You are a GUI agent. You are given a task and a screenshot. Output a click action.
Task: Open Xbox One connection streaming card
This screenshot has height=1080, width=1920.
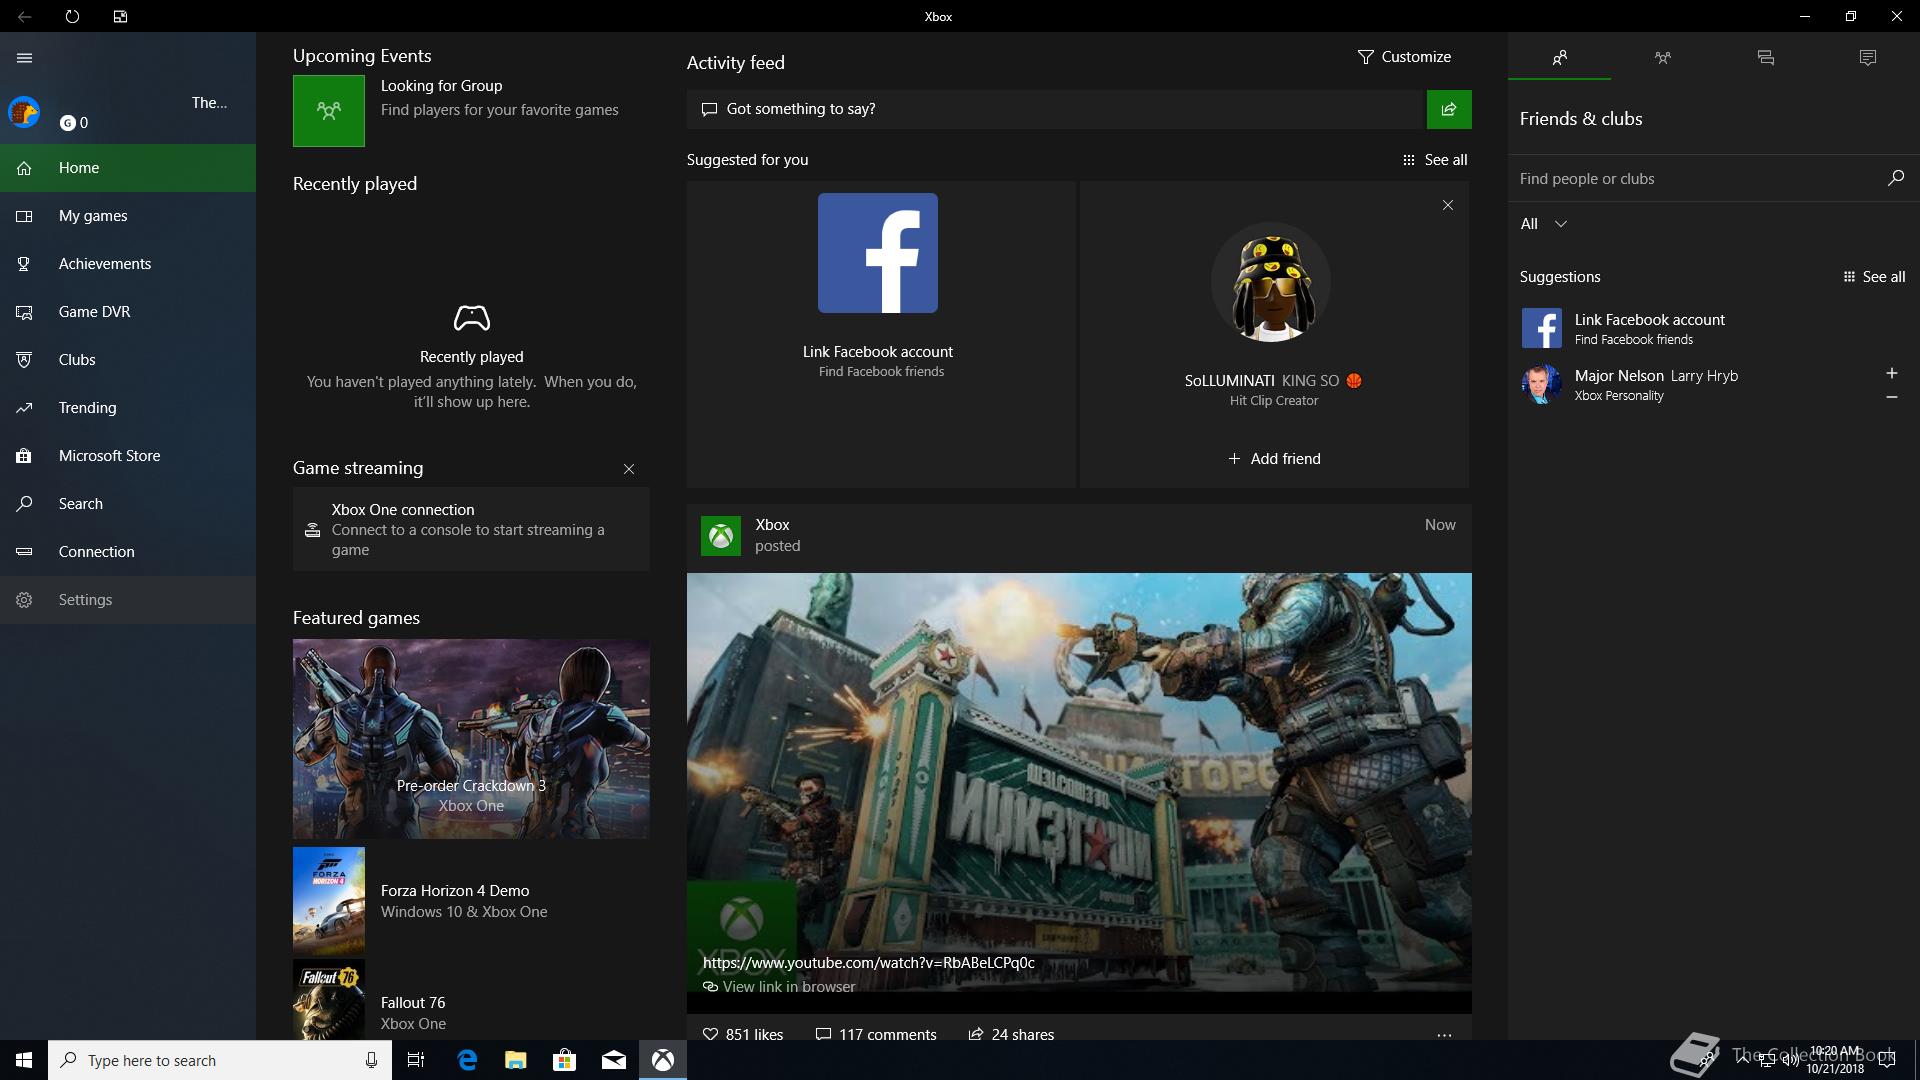471,529
